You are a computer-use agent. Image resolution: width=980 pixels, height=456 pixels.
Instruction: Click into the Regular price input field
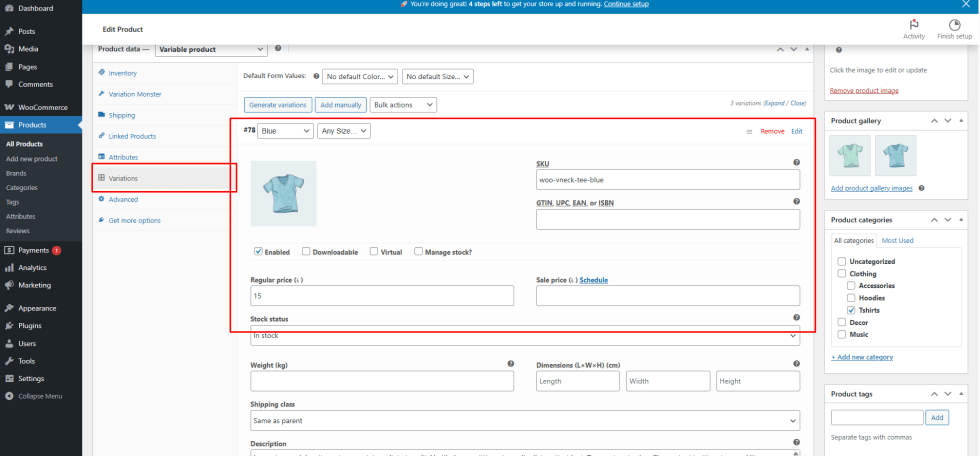[381, 296]
